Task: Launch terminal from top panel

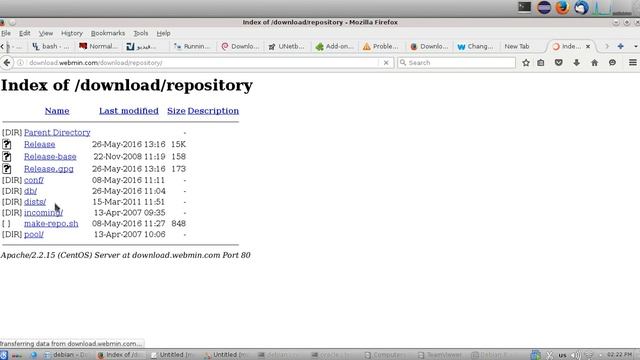Action: [x=524, y=7]
